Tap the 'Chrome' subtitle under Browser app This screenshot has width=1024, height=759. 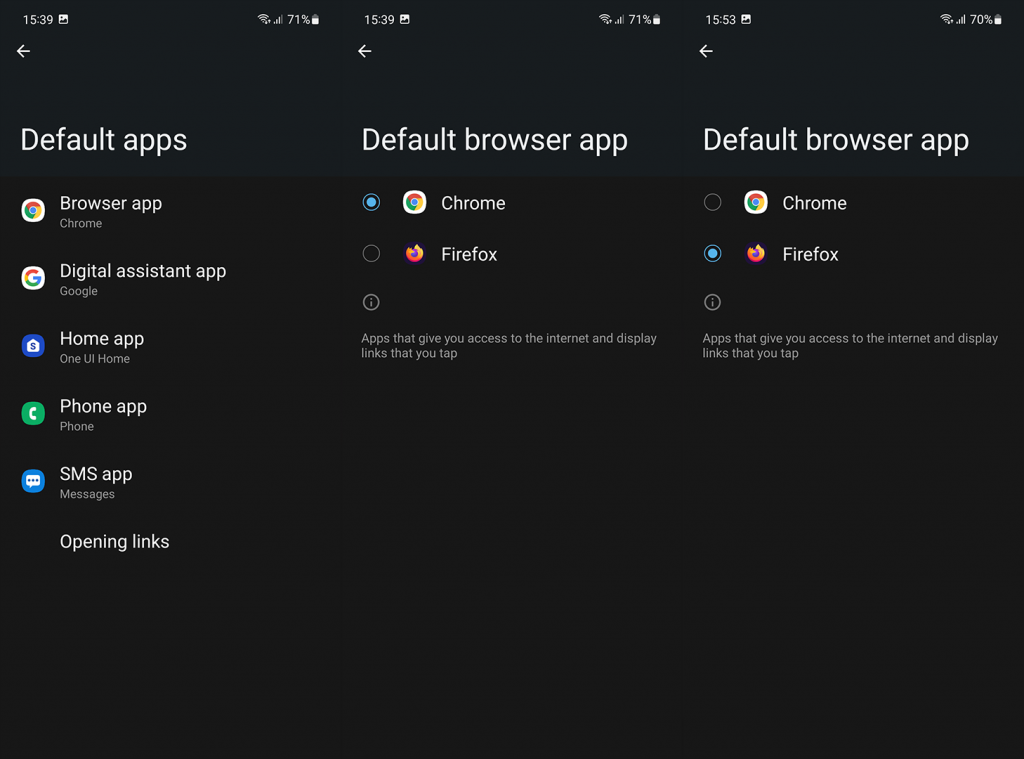pos(81,223)
